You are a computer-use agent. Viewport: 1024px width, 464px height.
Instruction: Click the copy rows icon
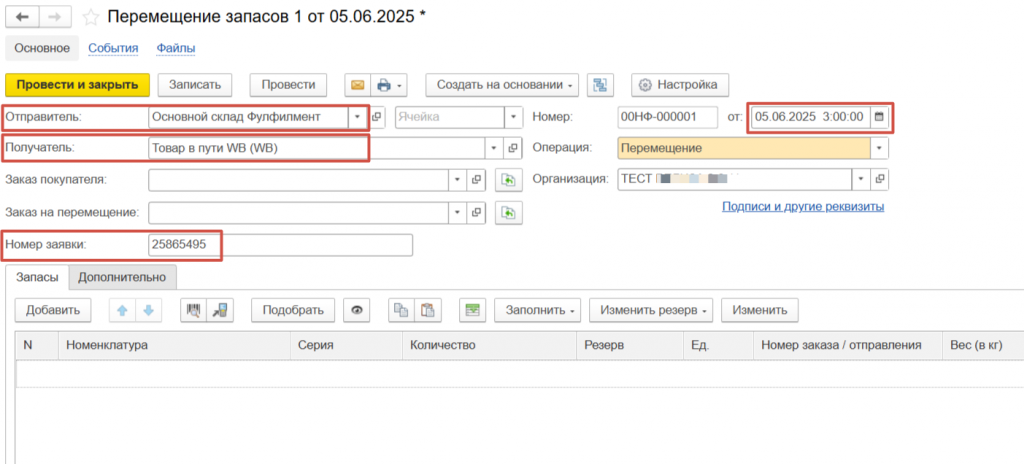401,310
